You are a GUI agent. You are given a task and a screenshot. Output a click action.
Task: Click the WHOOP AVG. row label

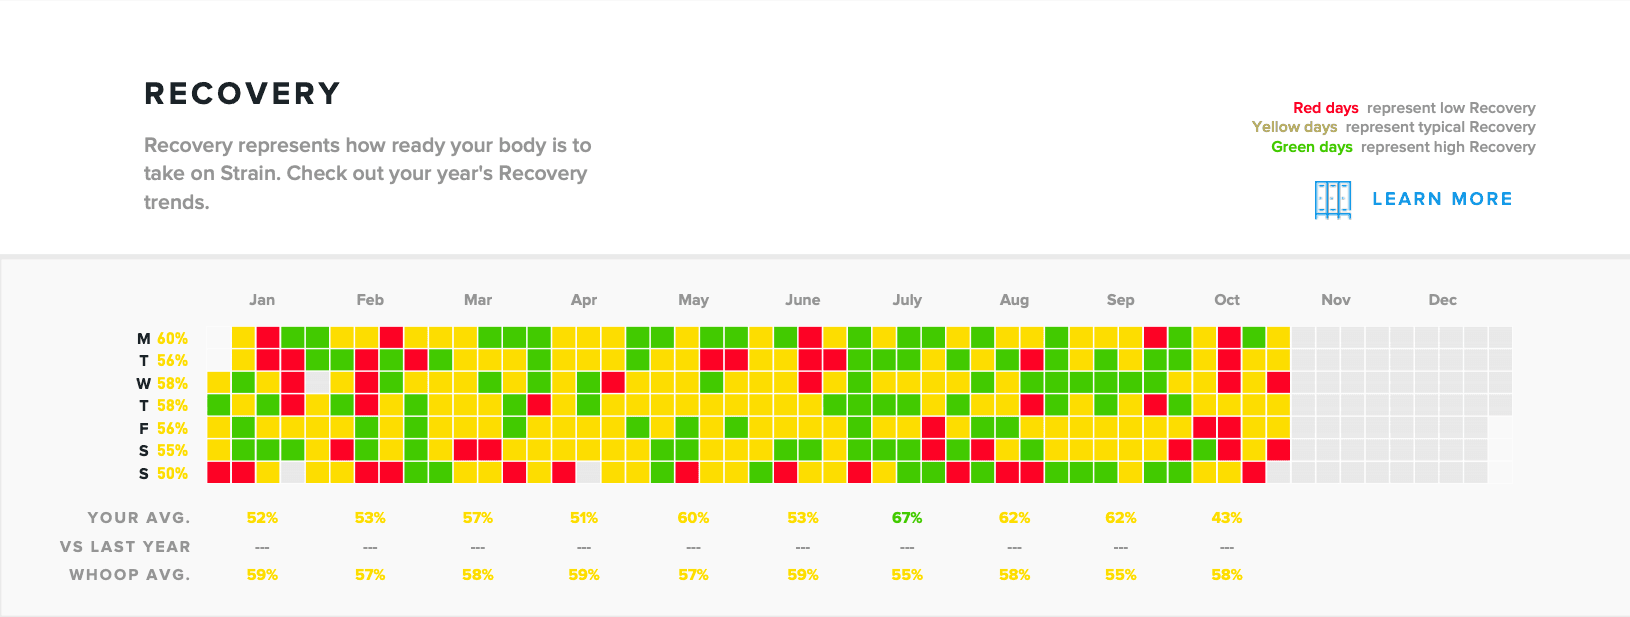129,574
